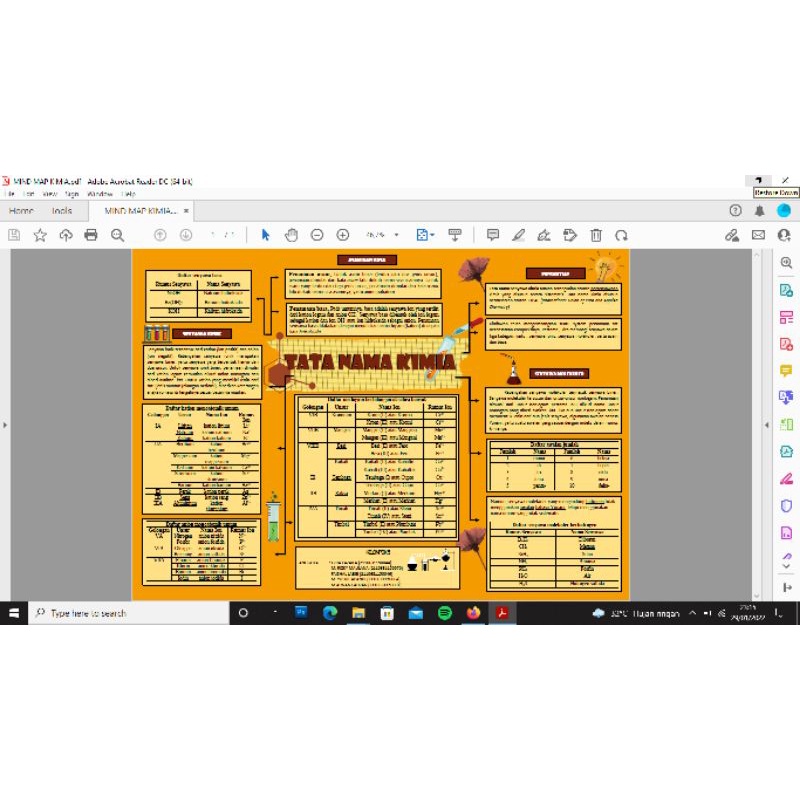Image resolution: width=800 pixels, height=800 pixels.
Task: Open Spotify from the taskbar
Action: point(445,613)
